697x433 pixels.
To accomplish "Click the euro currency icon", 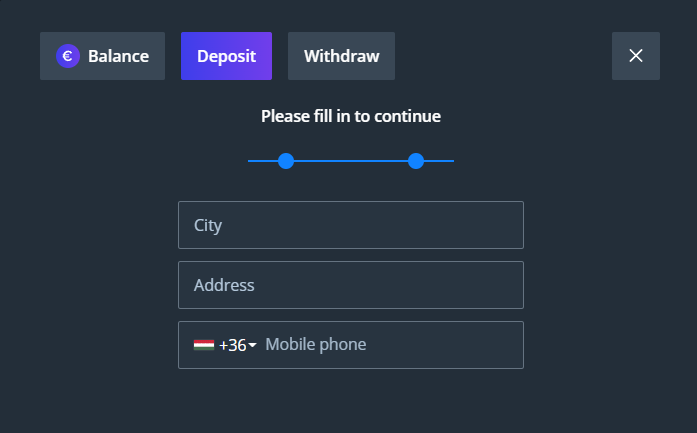I will (68, 56).
